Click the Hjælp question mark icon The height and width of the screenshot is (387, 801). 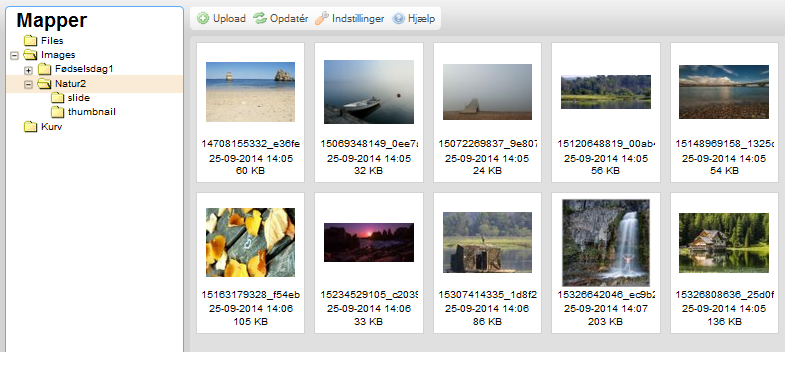click(398, 18)
